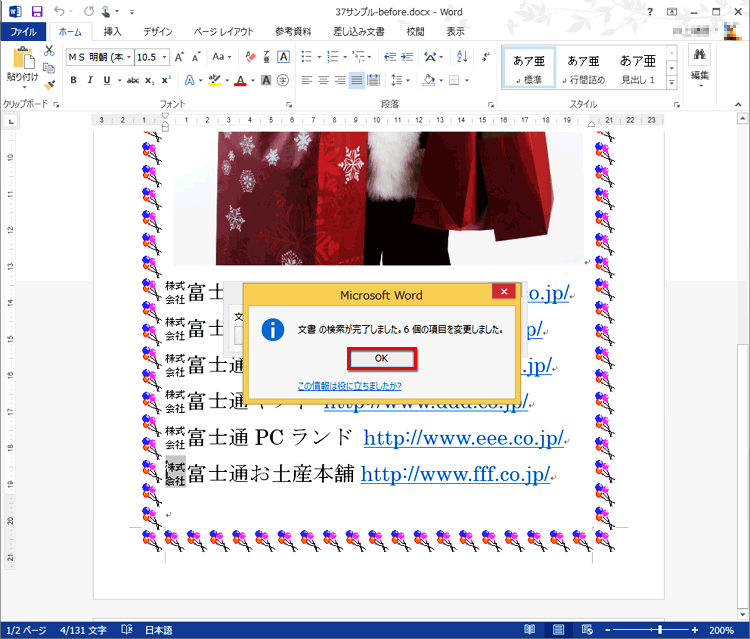The width and height of the screenshot is (750, 639).
Task: Switch to print layout view in status bar
Action: (558, 630)
